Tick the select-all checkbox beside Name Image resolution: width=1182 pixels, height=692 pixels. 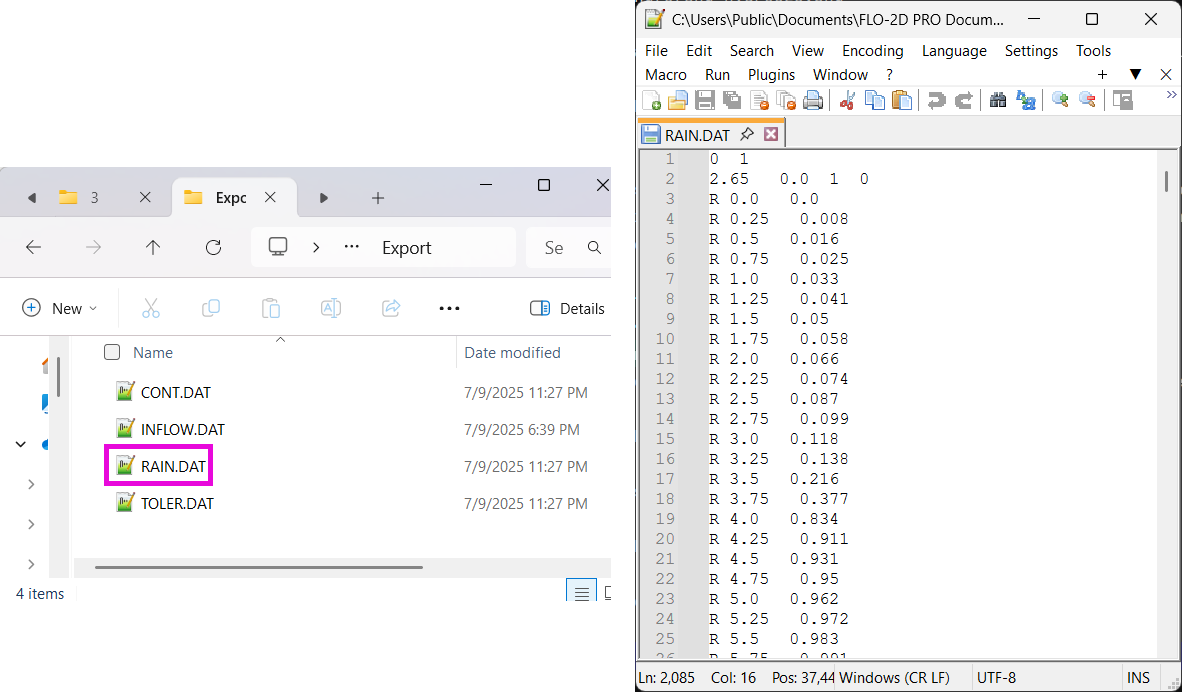click(112, 352)
